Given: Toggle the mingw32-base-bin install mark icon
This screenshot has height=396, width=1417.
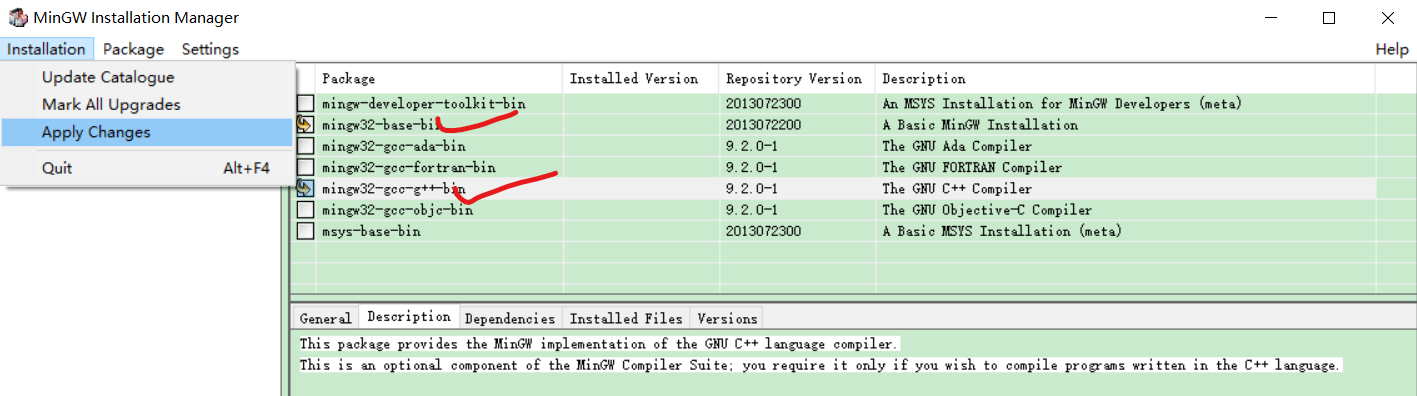Looking at the screenshot, I should [305, 125].
